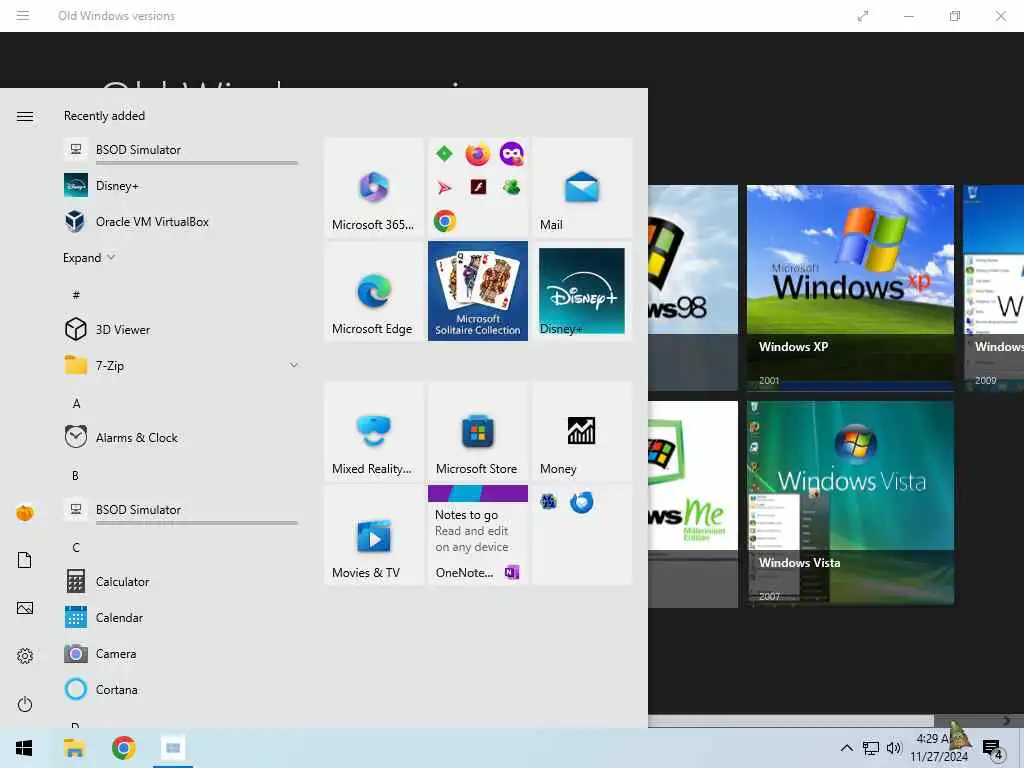This screenshot has height=768, width=1024.
Task: Open the Disney+ tile
Action: [x=582, y=291]
